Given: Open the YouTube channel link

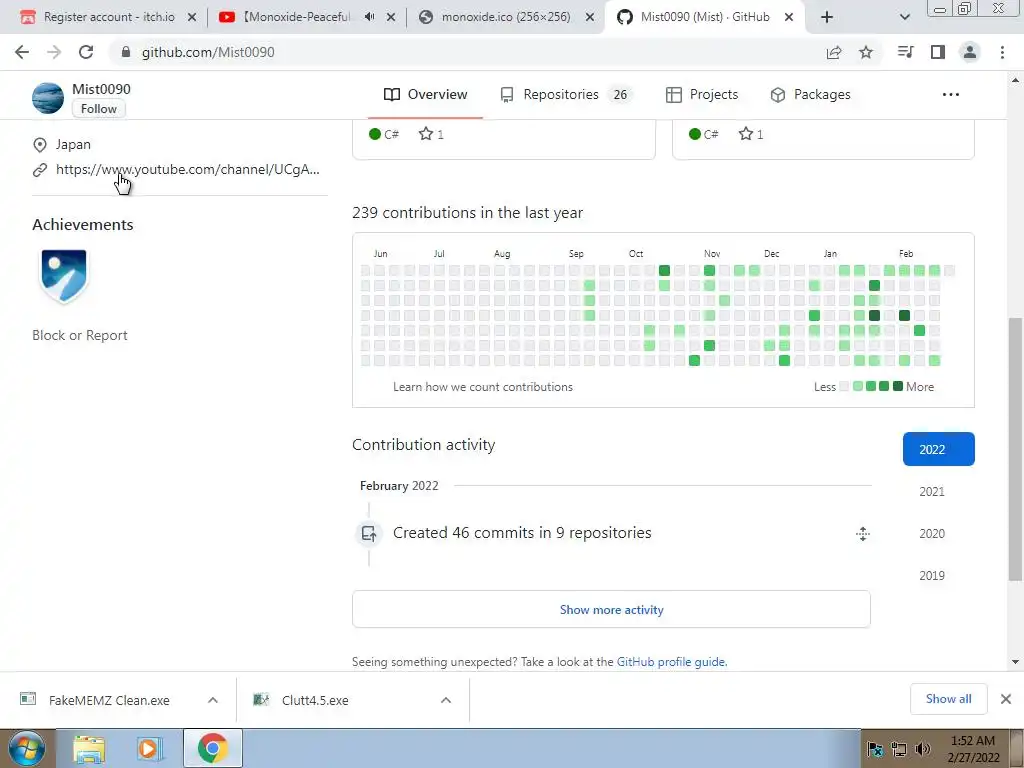Looking at the screenshot, I should 187,170.
